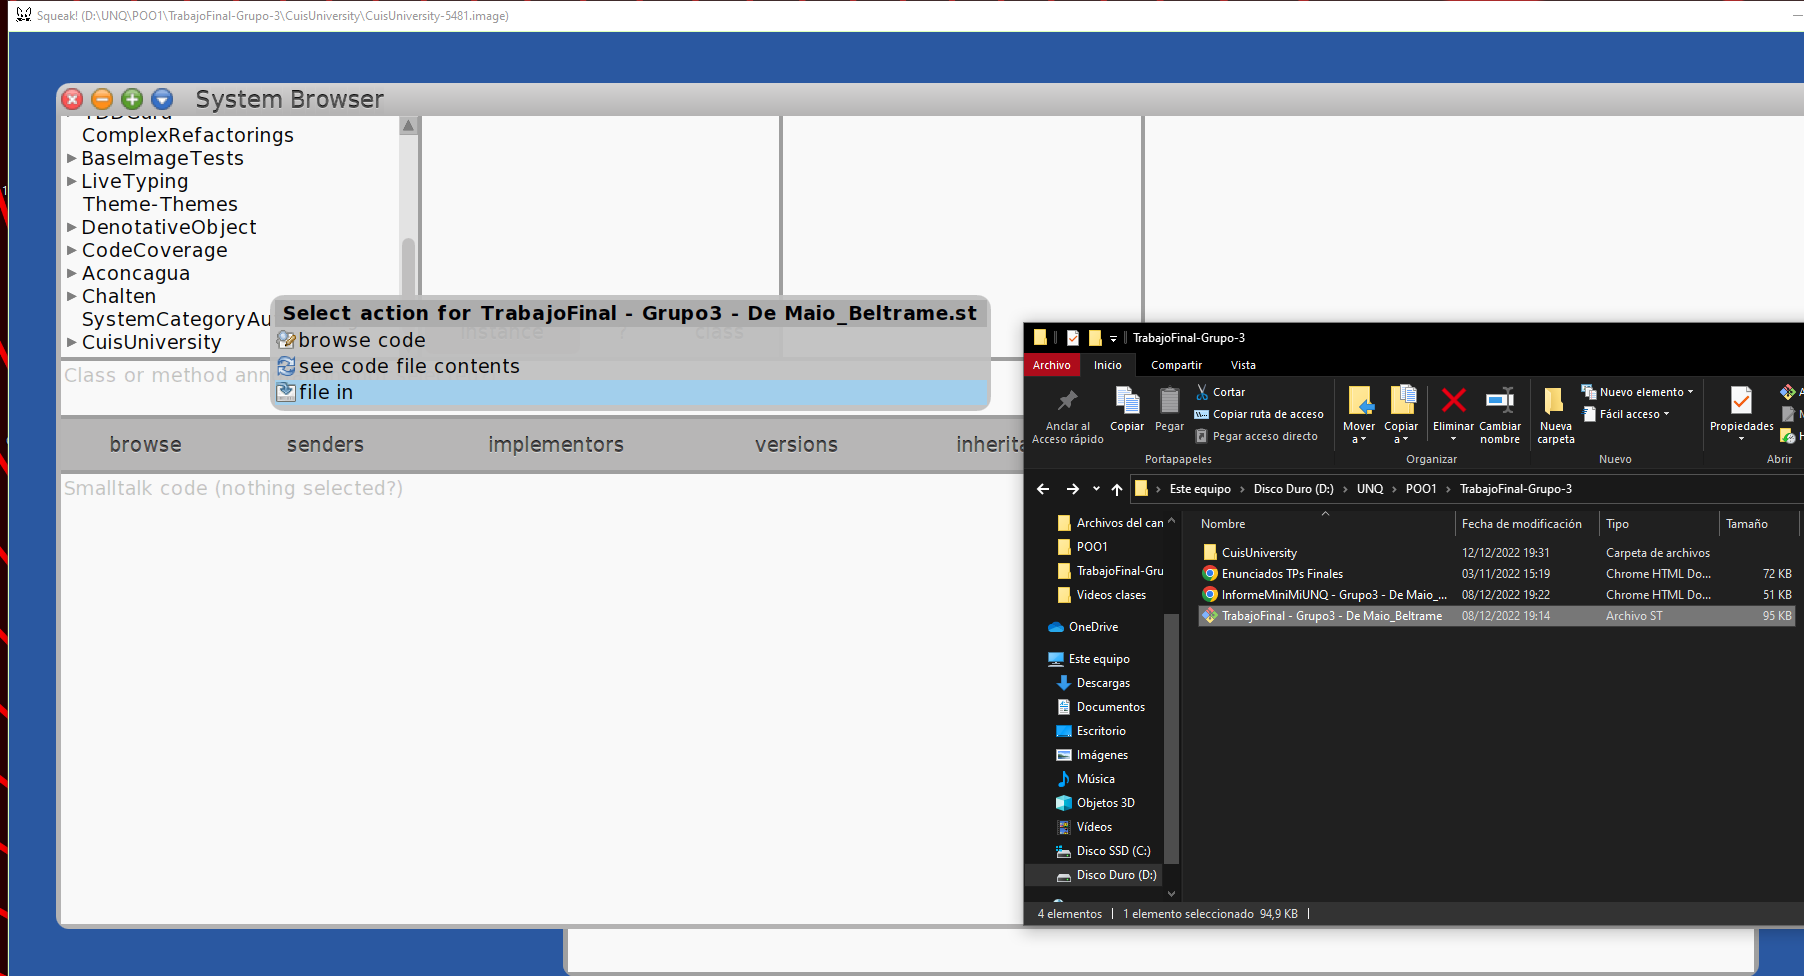Open Propiedades from the ribbon icon

pos(1741,412)
